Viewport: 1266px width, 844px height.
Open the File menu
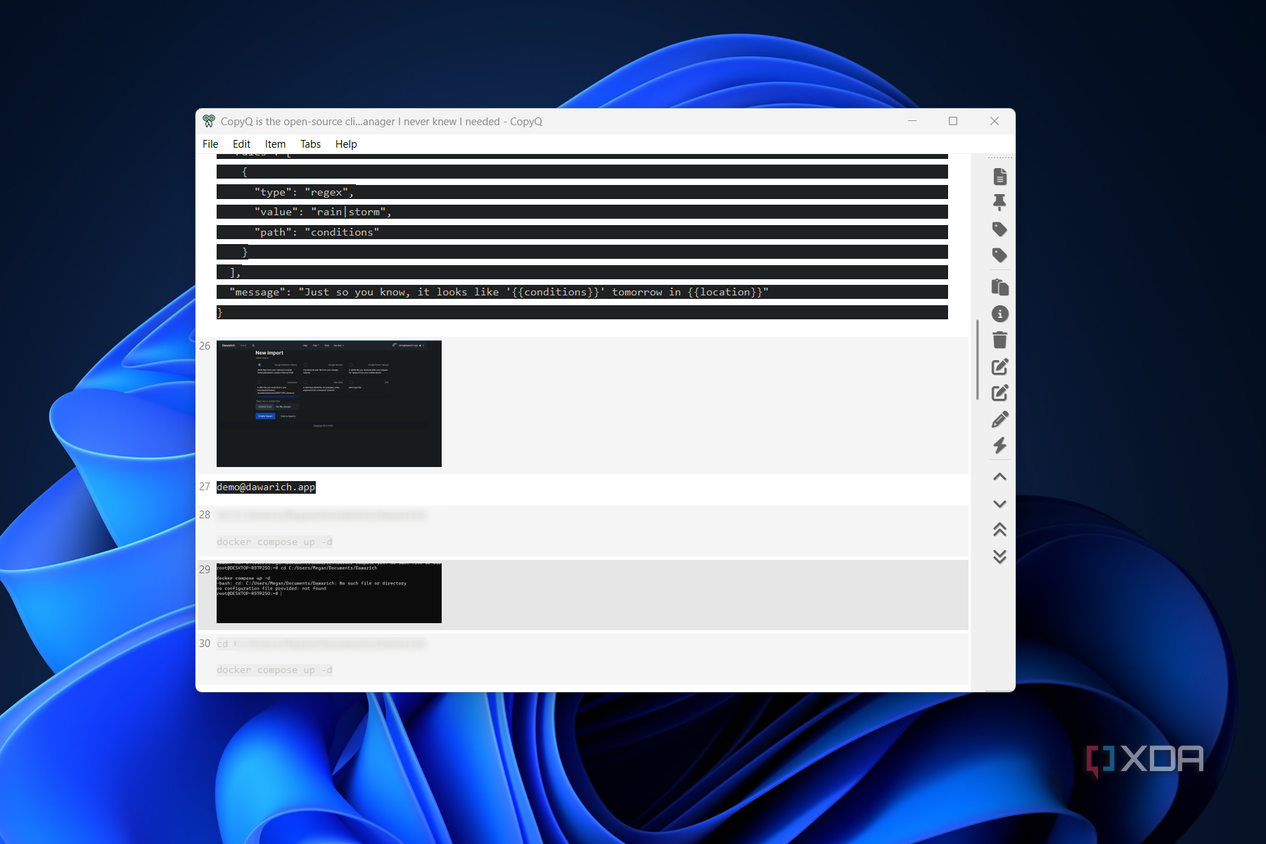pos(210,144)
